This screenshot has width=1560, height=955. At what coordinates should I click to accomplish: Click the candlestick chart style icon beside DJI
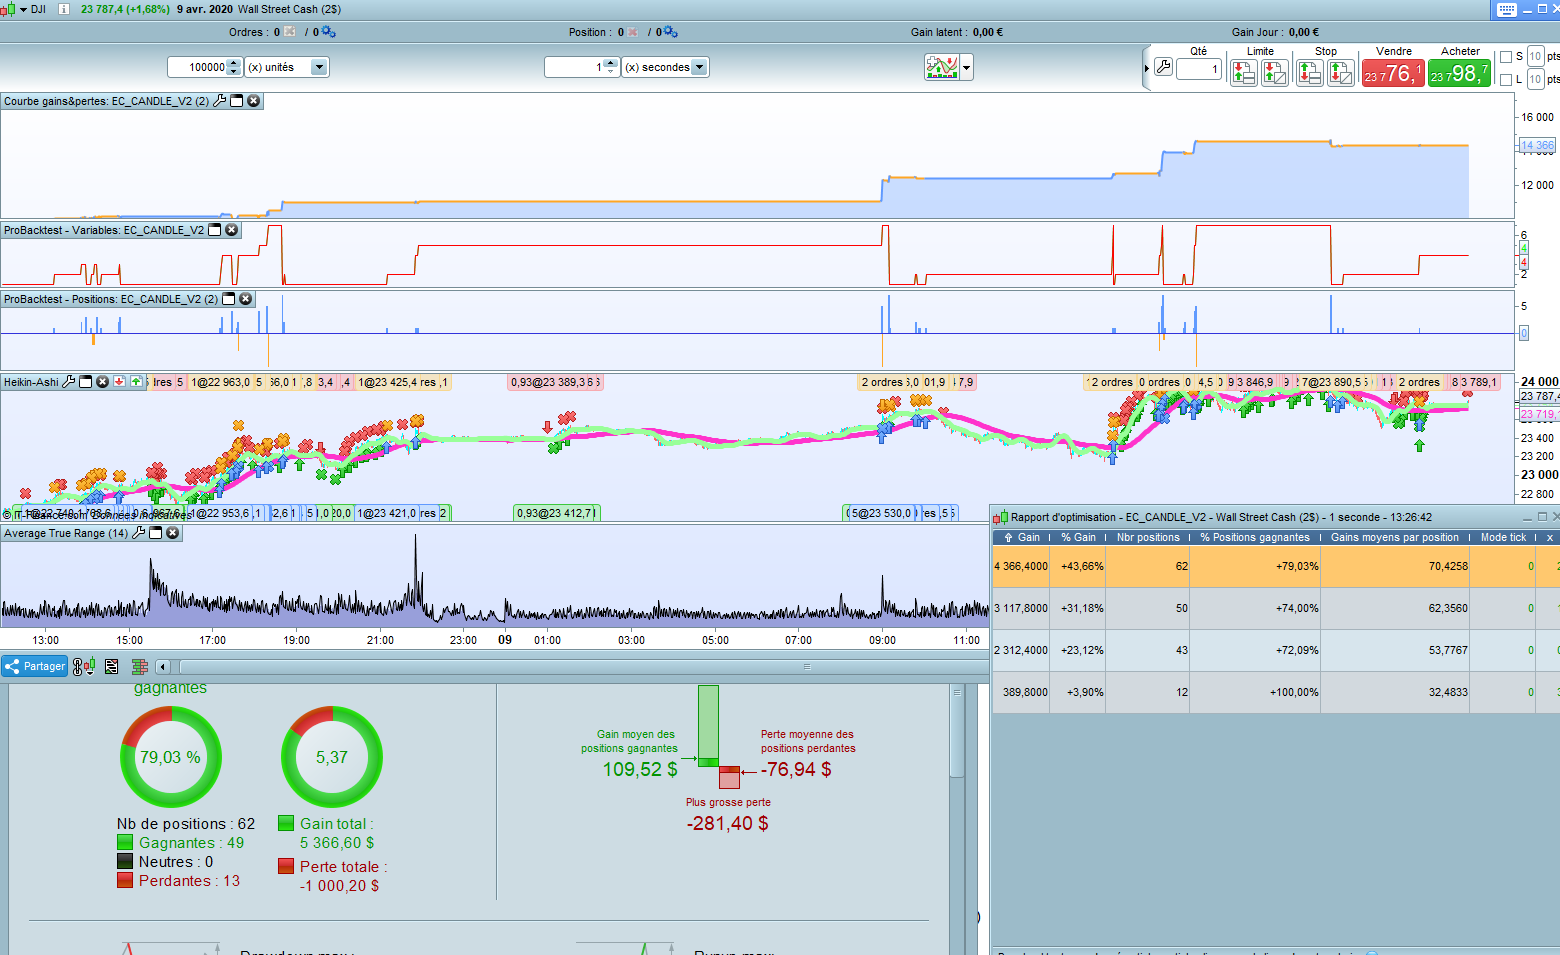point(8,9)
